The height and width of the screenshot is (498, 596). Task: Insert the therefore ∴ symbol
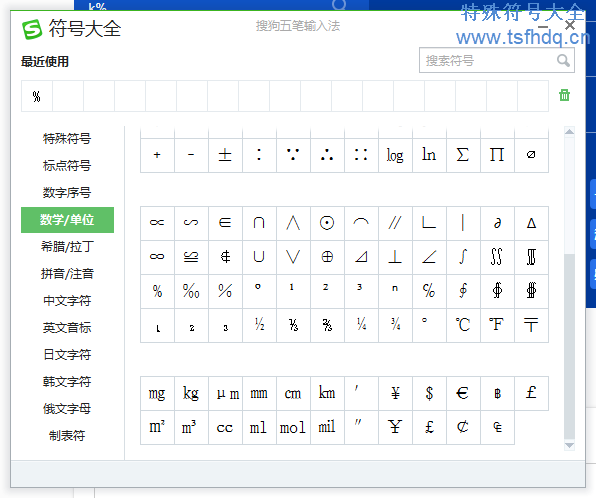327,155
